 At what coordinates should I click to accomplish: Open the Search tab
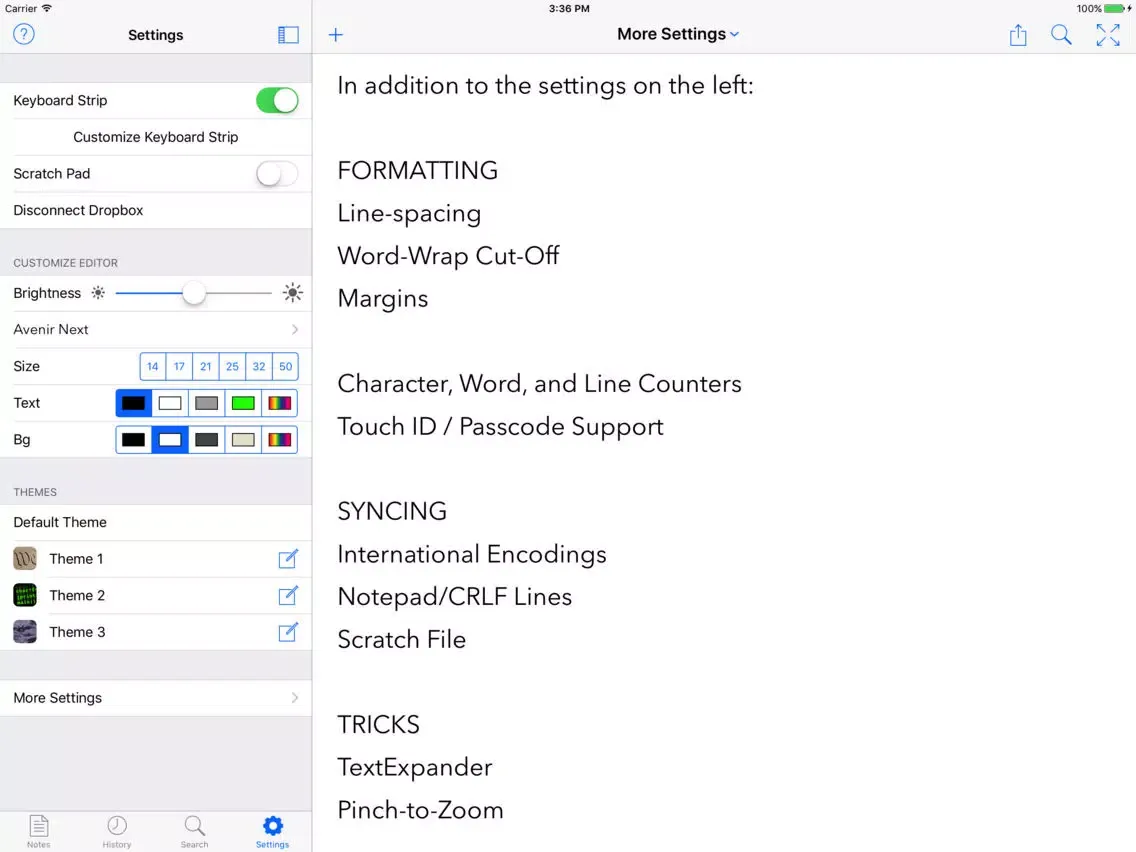point(194,831)
